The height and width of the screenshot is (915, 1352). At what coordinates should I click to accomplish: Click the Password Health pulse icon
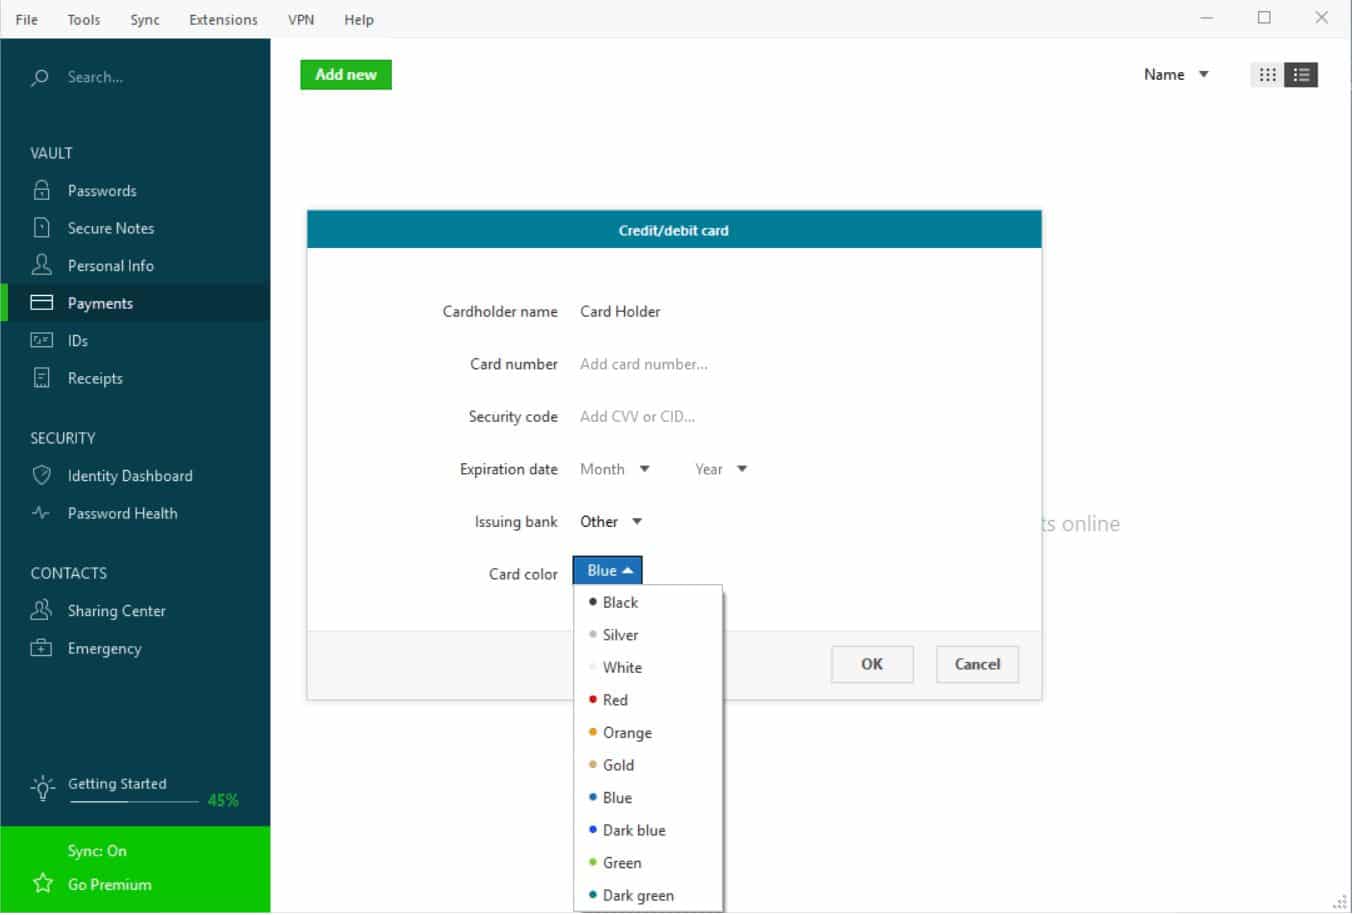click(41, 513)
